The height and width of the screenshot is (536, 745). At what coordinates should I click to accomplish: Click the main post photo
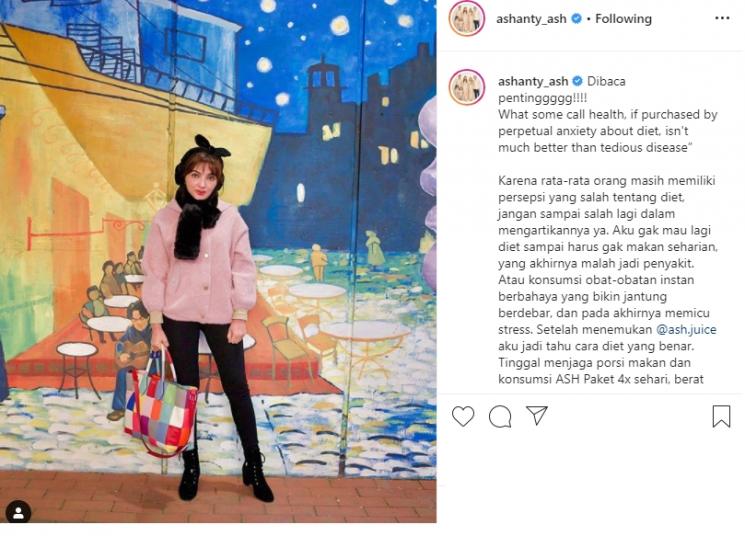[218, 261]
